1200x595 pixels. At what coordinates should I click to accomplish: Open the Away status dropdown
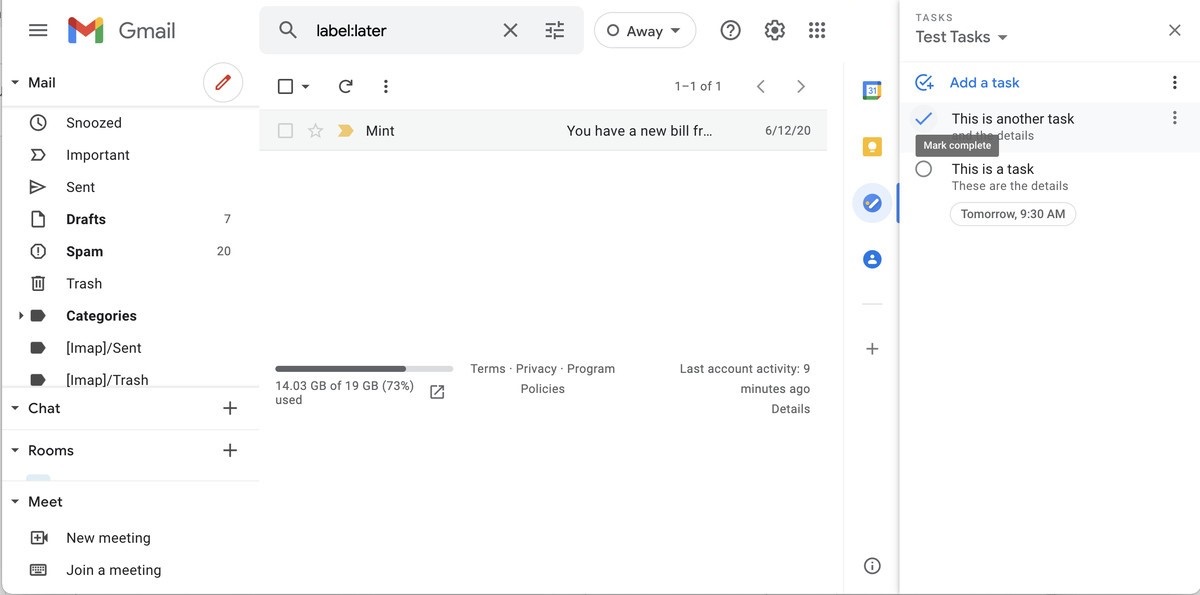[645, 31]
